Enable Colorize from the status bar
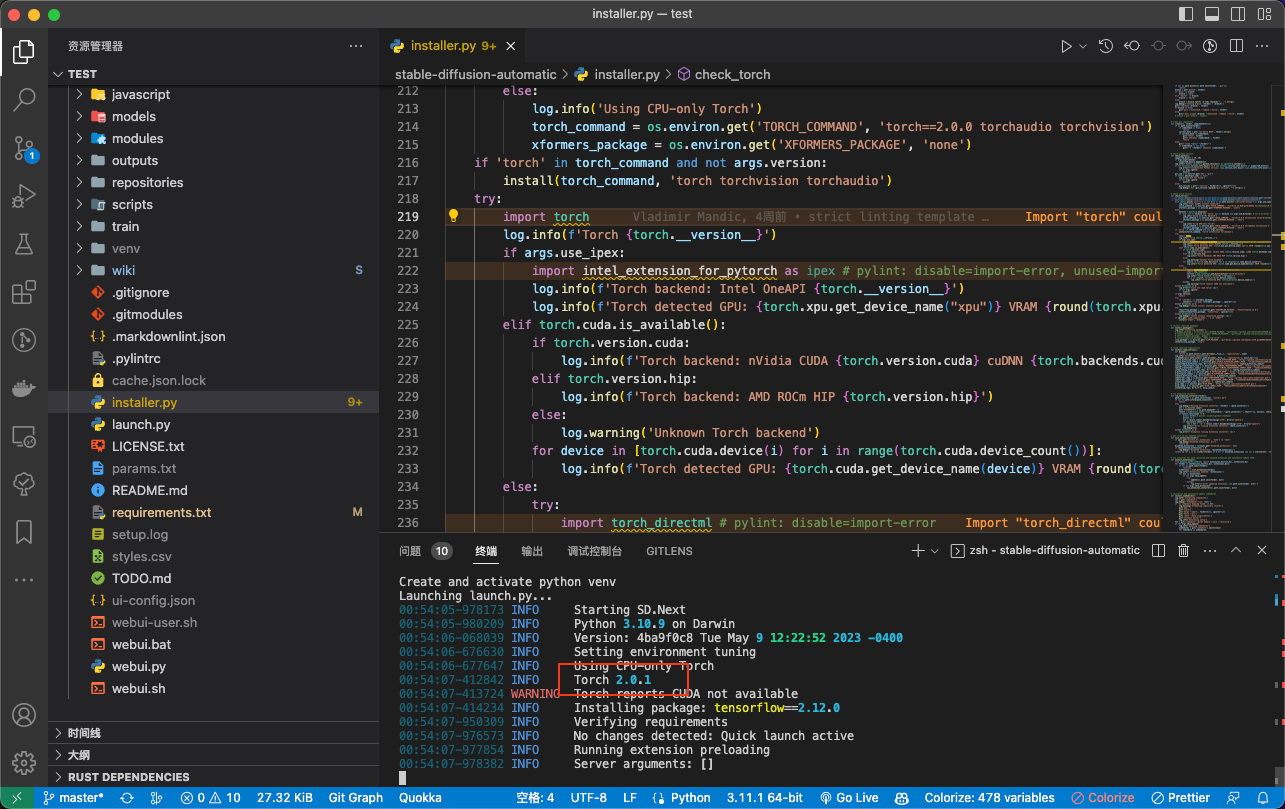Screen dimensions: 1285x809 [1103, 797]
